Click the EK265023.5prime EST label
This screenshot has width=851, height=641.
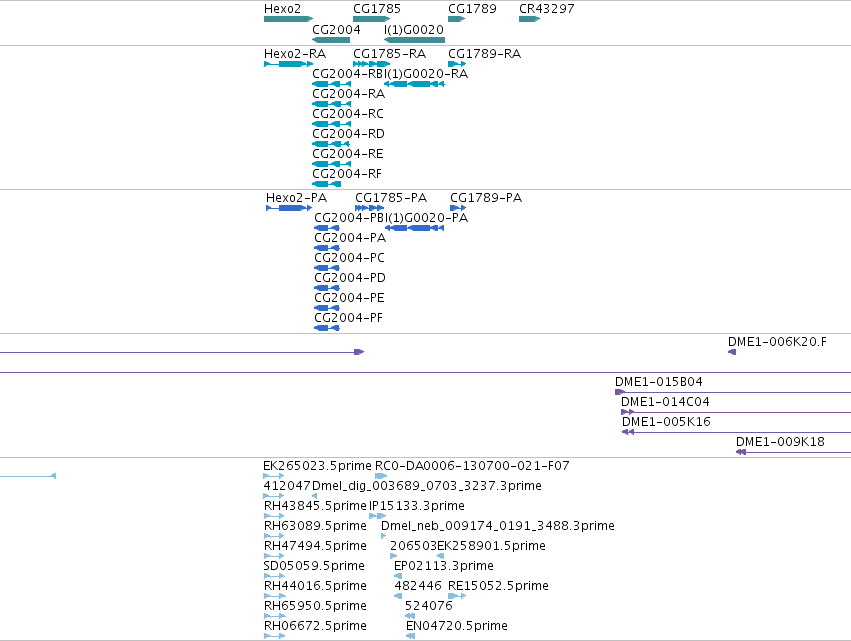pos(317,466)
